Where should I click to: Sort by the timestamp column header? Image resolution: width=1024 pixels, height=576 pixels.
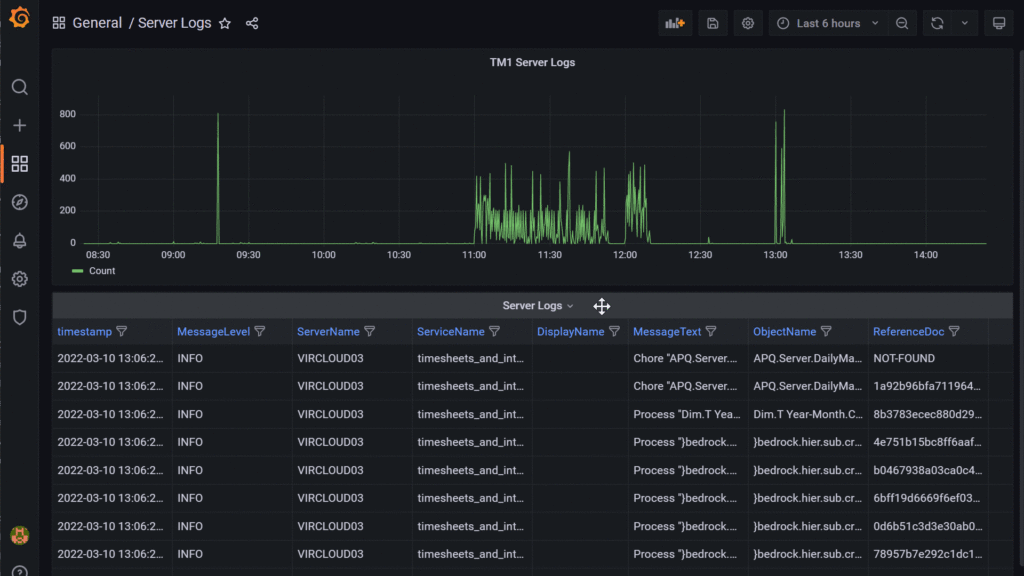pyautogui.click(x=84, y=331)
